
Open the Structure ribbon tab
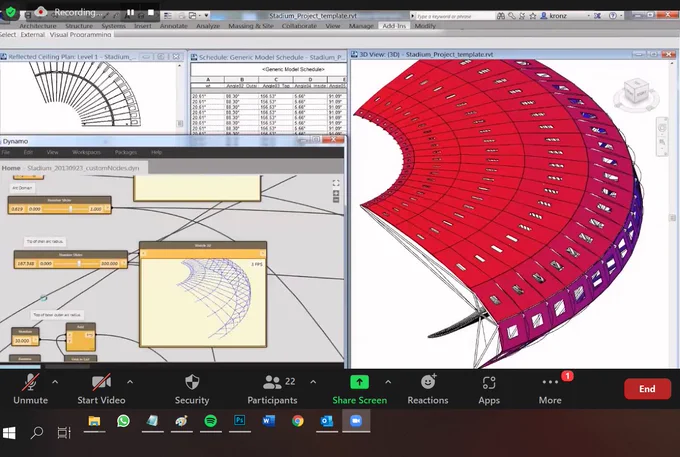(x=79, y=26)
